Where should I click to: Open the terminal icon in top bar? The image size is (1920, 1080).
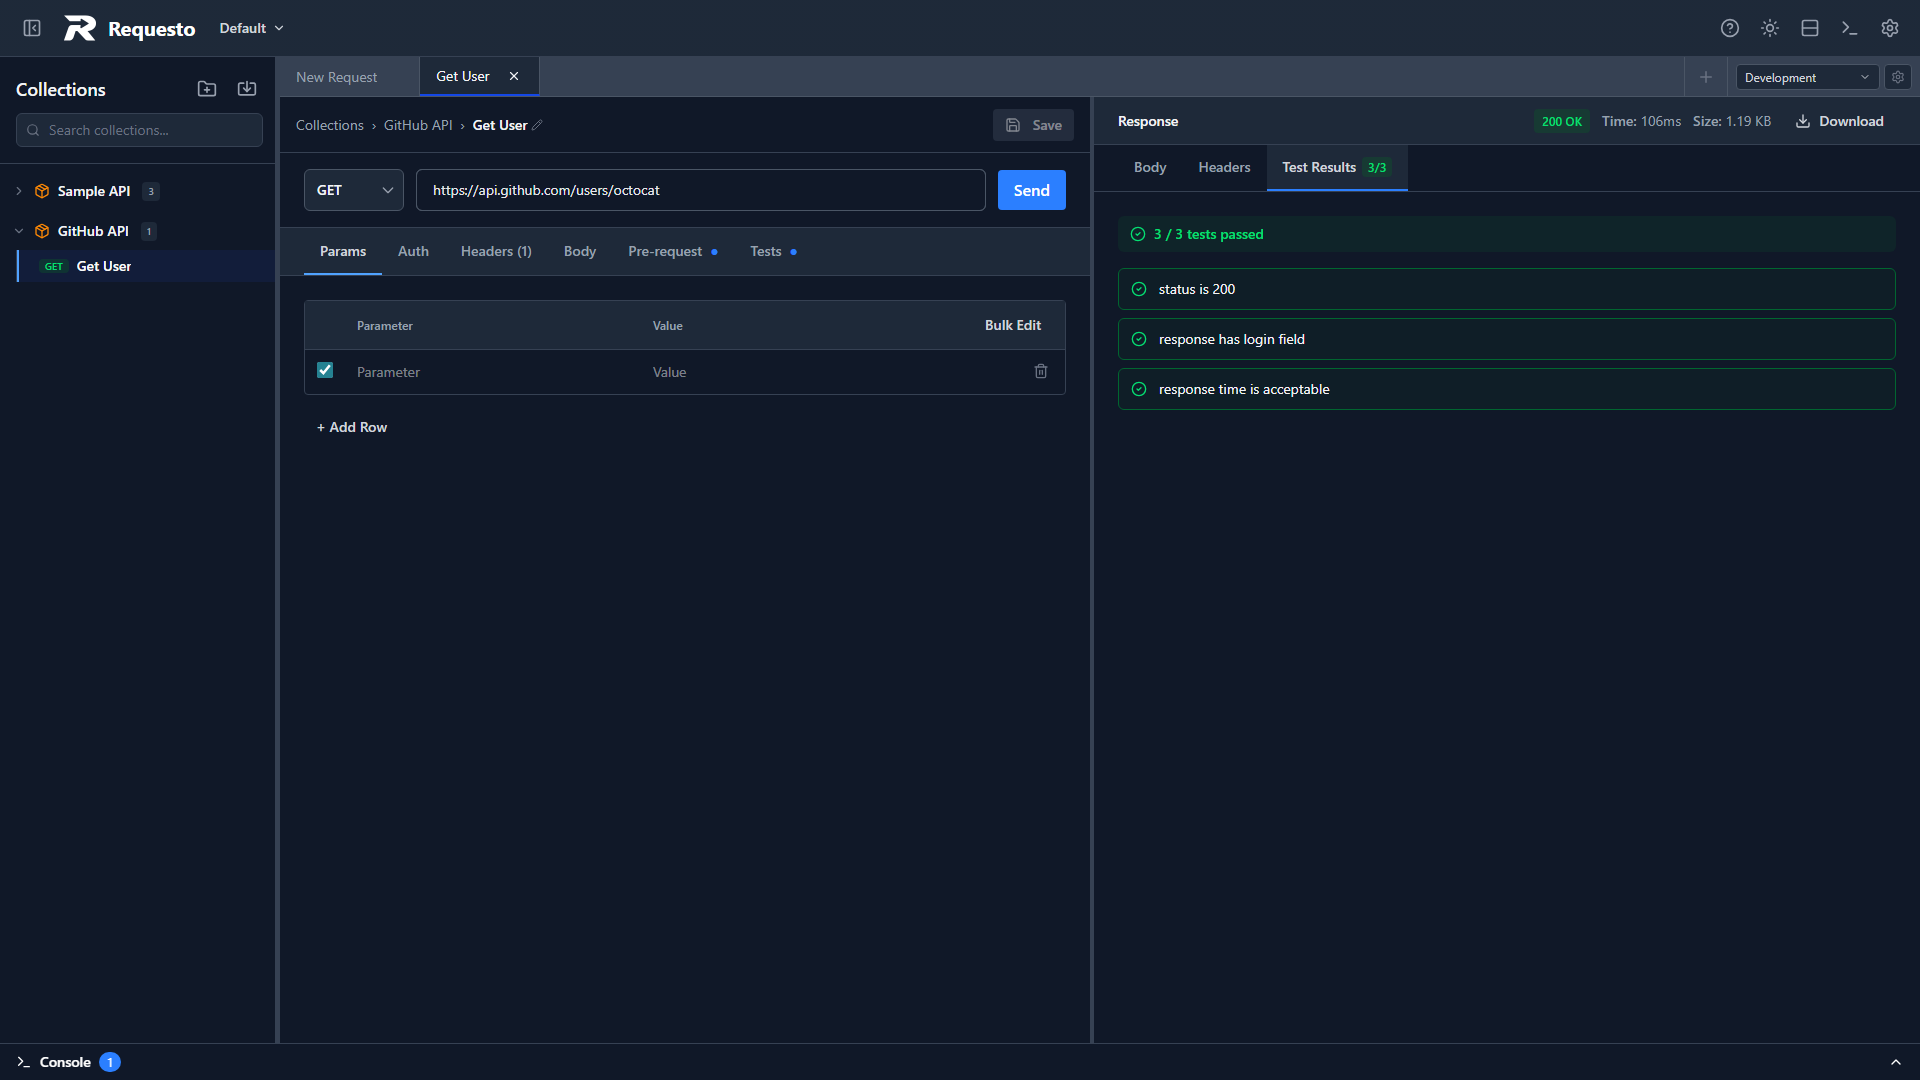[x=1850, y=28]
